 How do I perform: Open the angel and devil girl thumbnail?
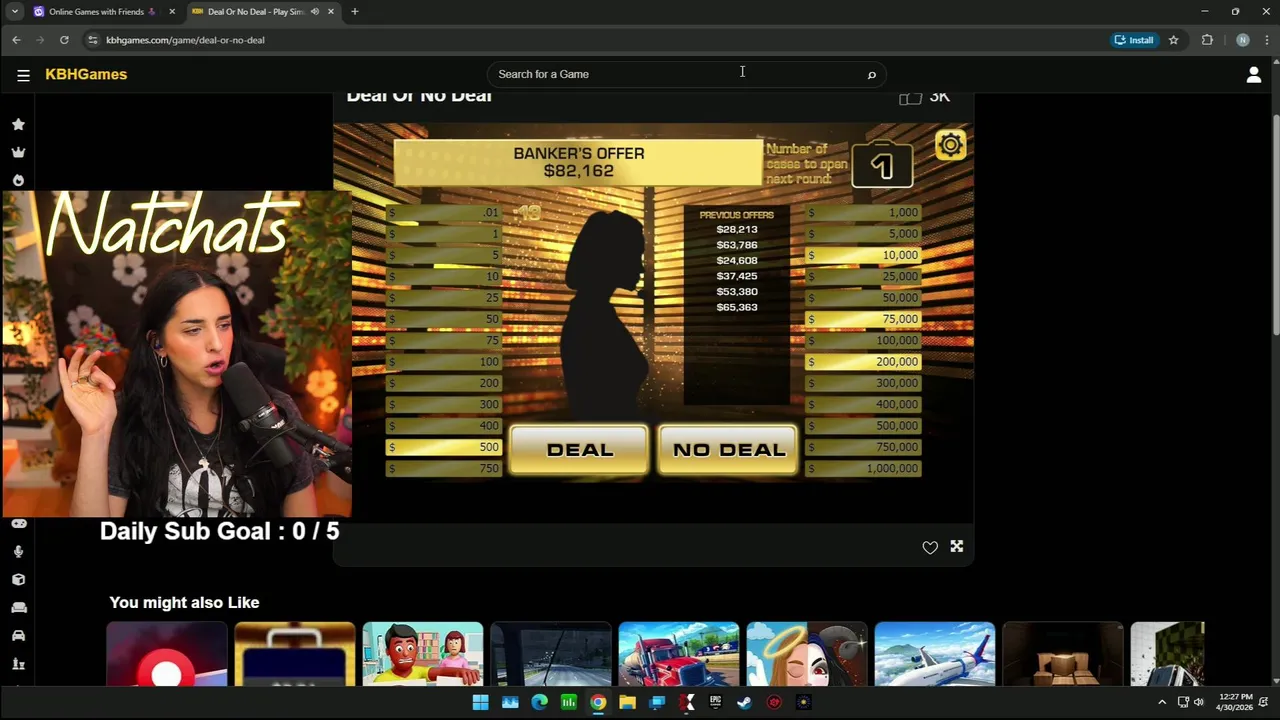point(807,654)
